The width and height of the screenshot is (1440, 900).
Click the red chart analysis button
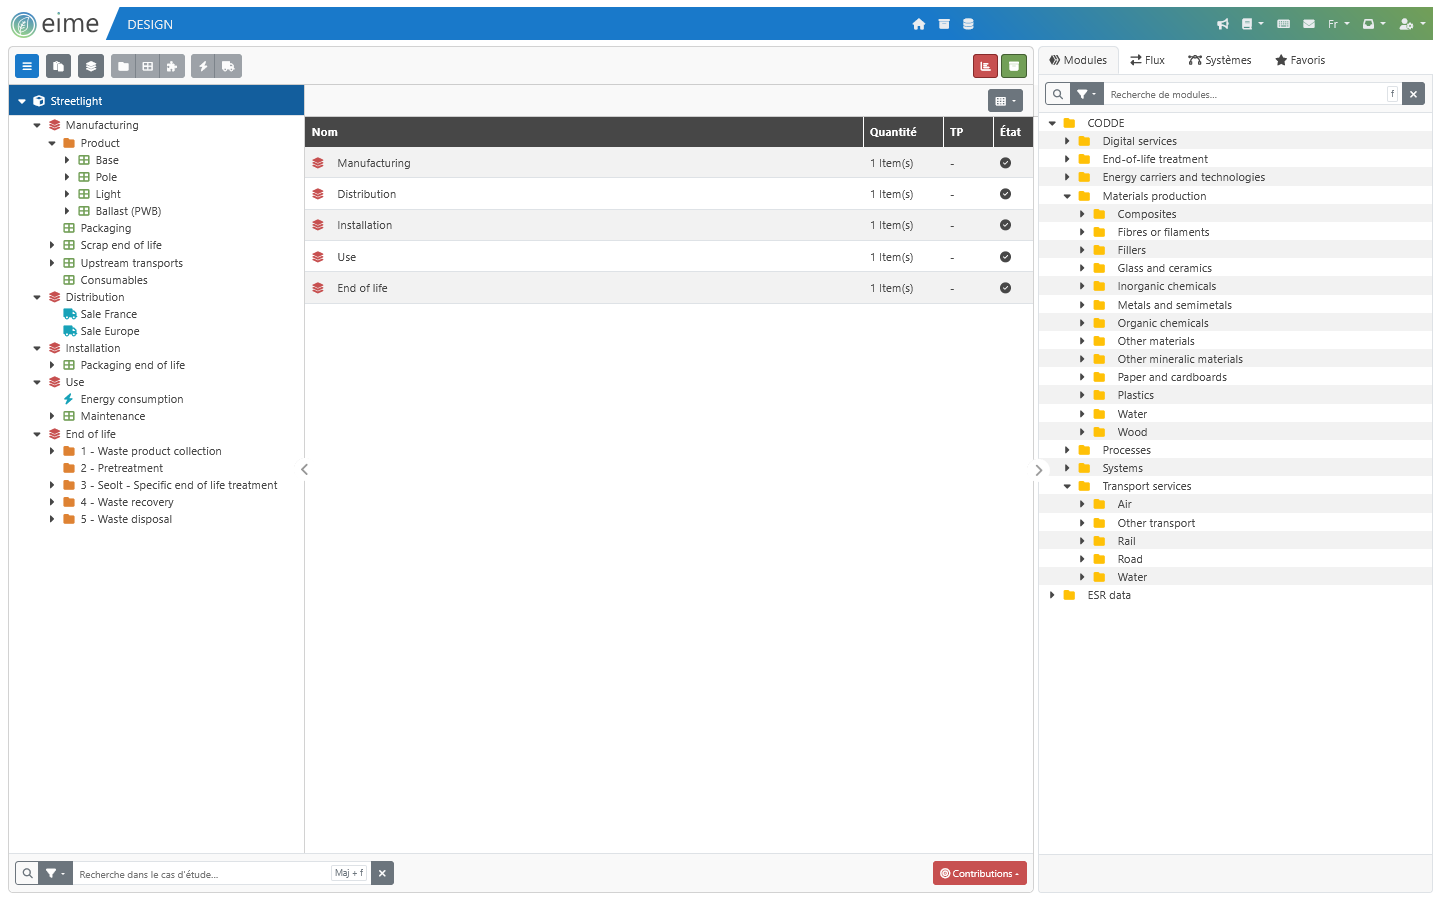[985, 66]
